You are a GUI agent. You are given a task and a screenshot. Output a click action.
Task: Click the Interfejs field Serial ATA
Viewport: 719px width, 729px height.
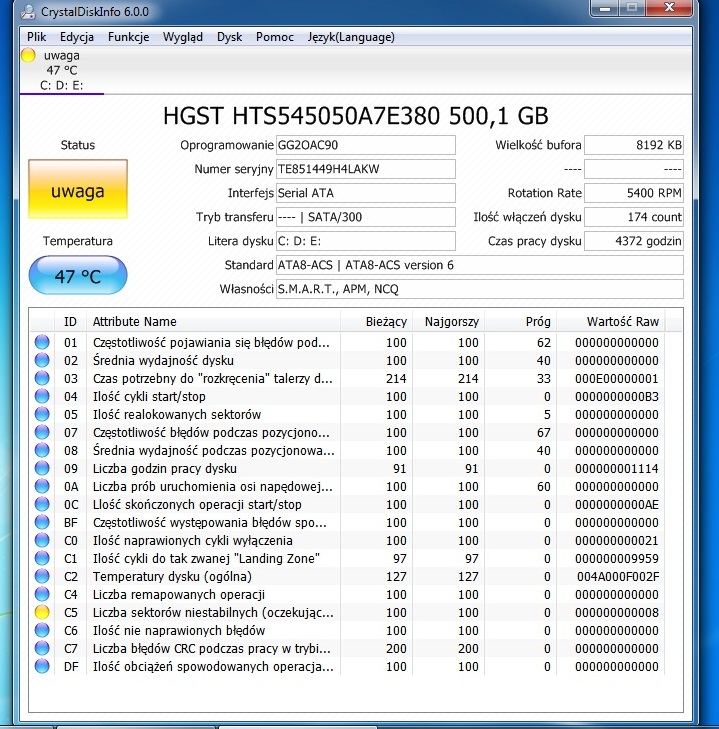click(366, 193)
